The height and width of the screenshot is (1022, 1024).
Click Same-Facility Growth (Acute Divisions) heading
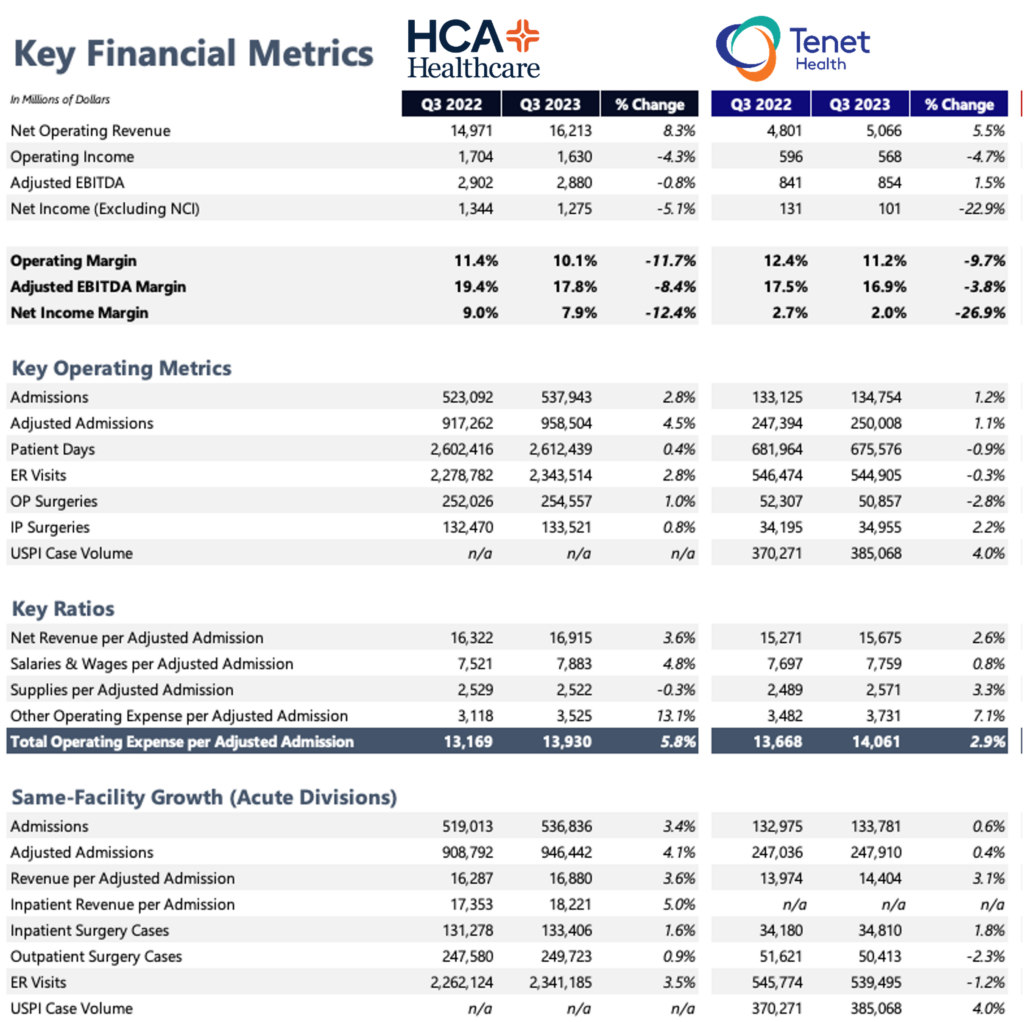pyautogui.click(x=204, y=797)
